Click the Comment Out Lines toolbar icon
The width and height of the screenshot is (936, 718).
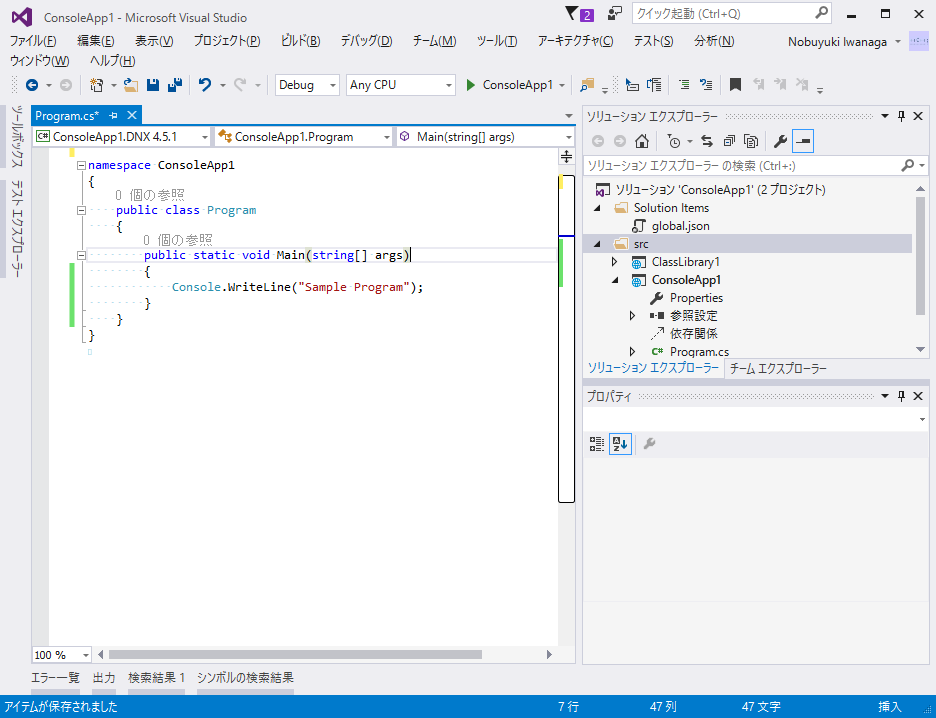(x=684, y=85)
